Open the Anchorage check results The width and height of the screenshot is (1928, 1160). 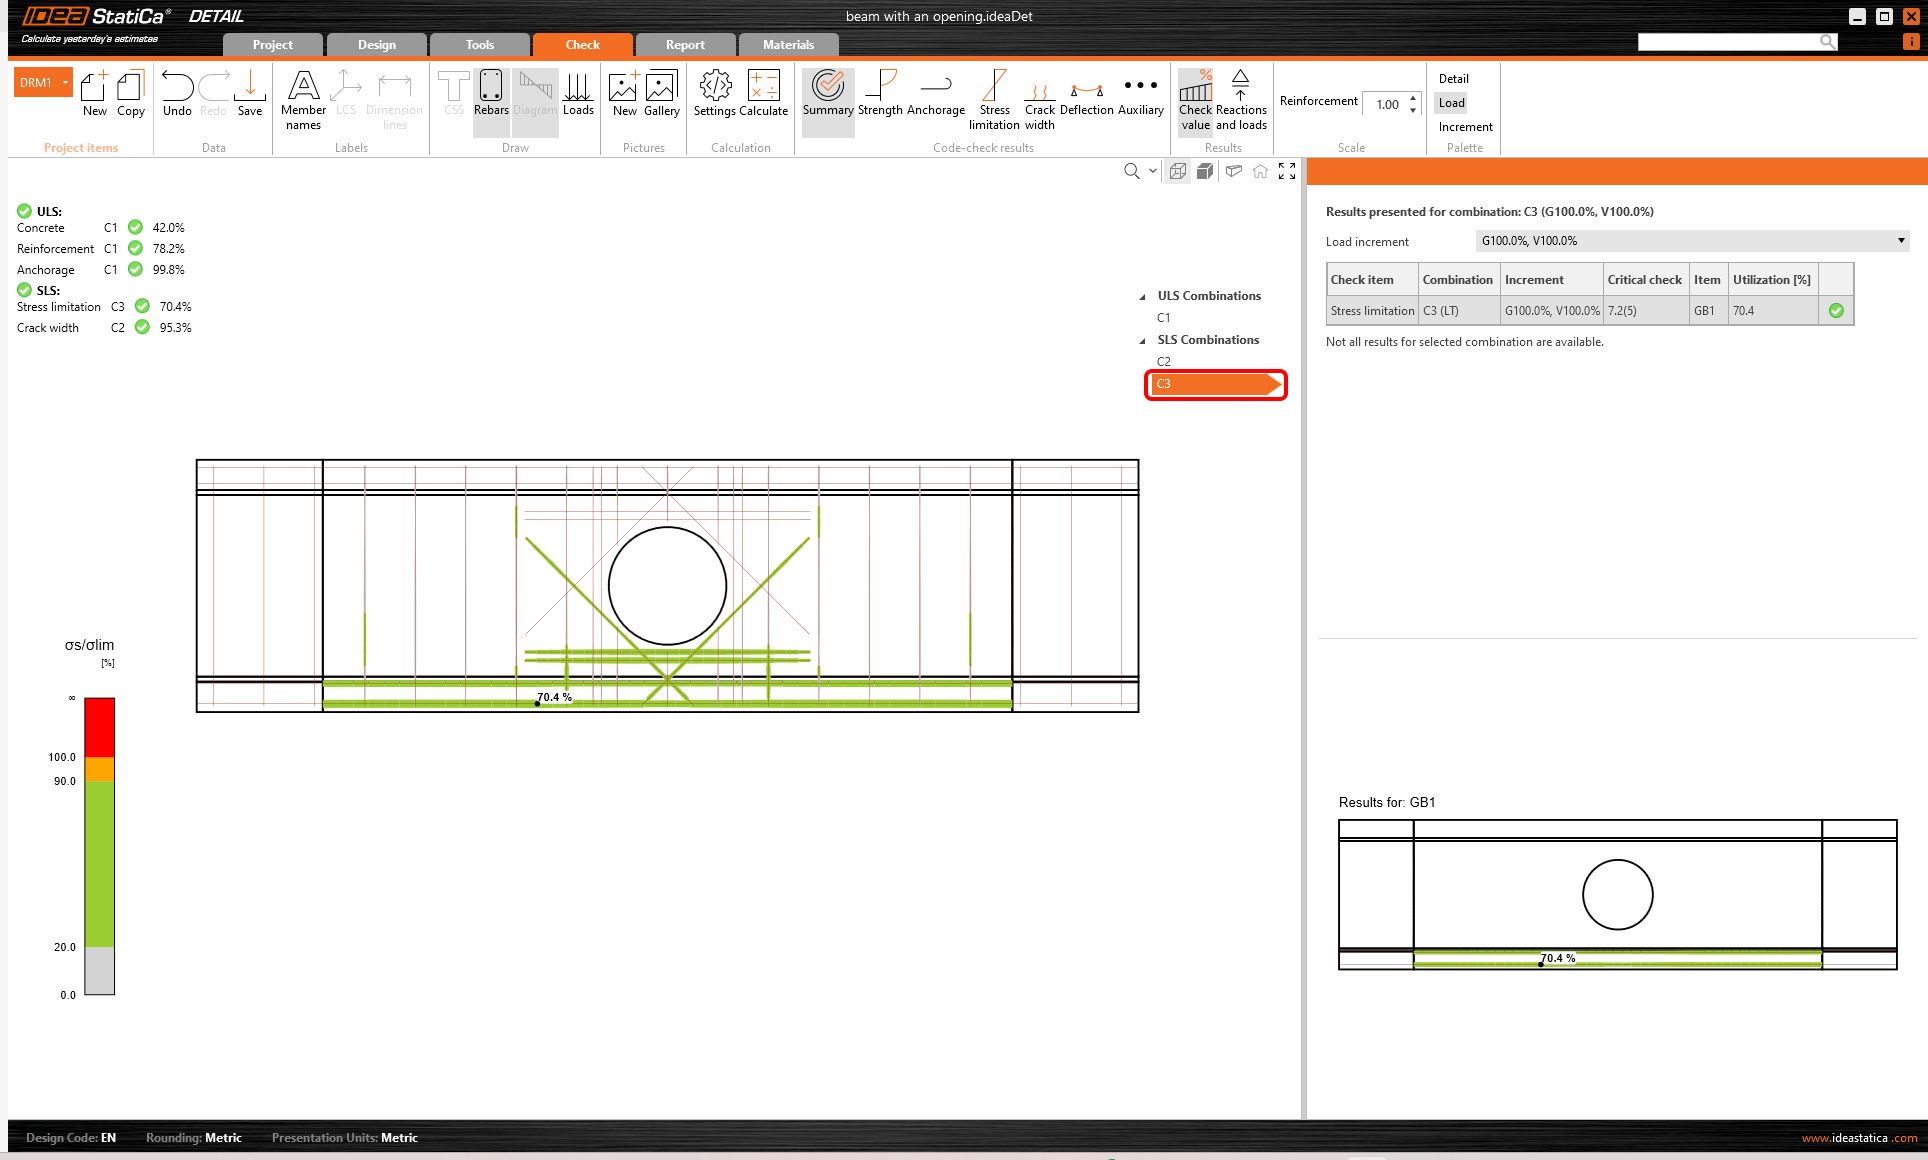point(936,97)
